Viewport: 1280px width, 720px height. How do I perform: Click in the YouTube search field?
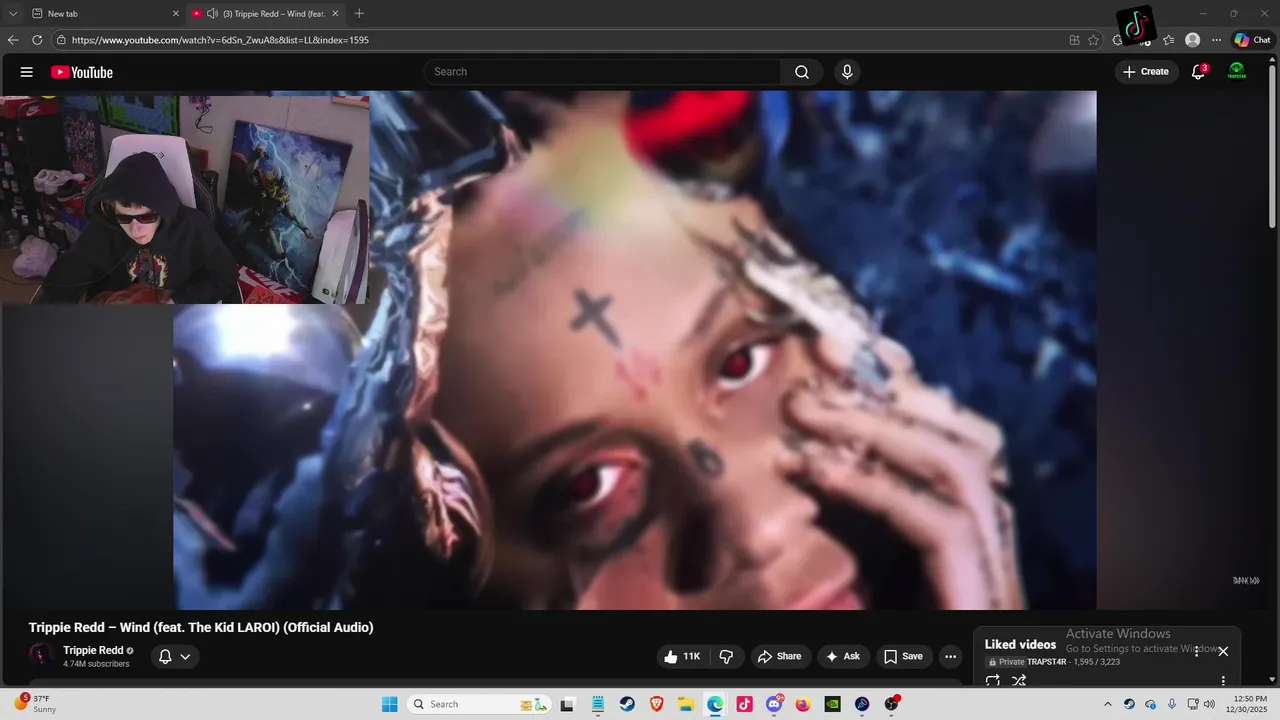(603, 72)
